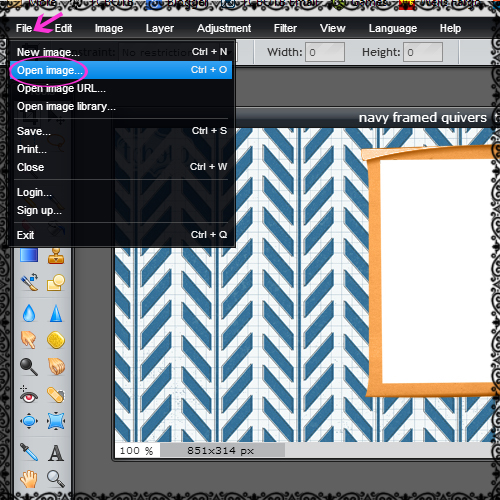Viewport: 500px width, 500px height.
Task: Select the yellow Sponge tool
Action: click(56, 340)
